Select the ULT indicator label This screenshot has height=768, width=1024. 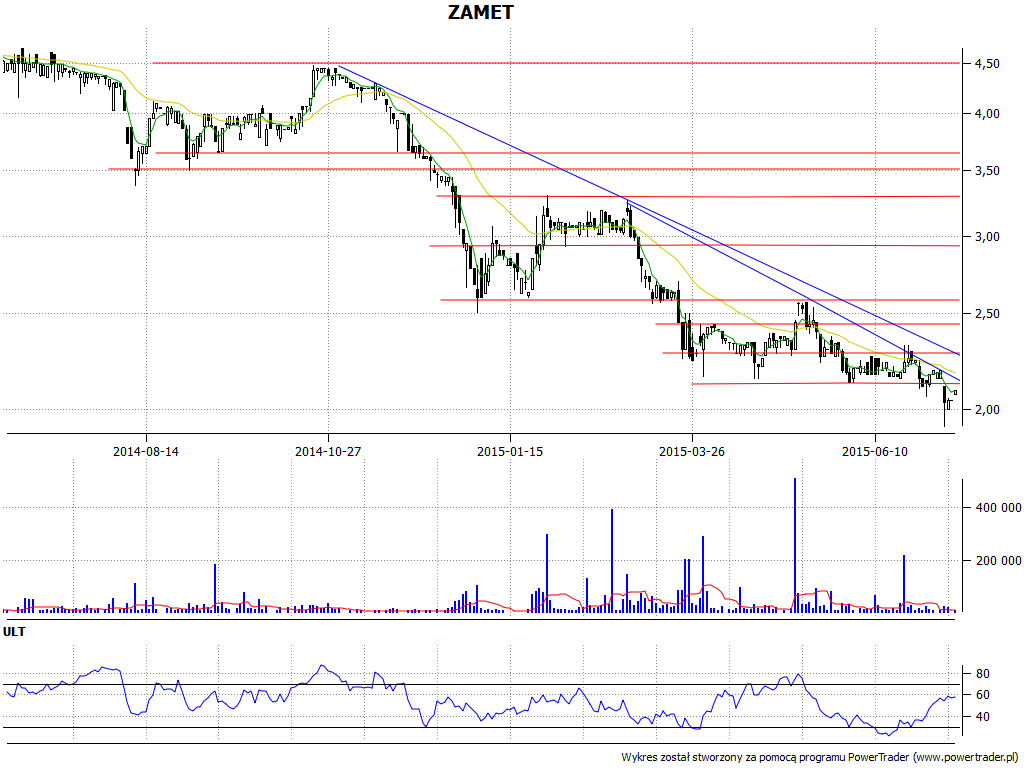(x=14, y=632)
